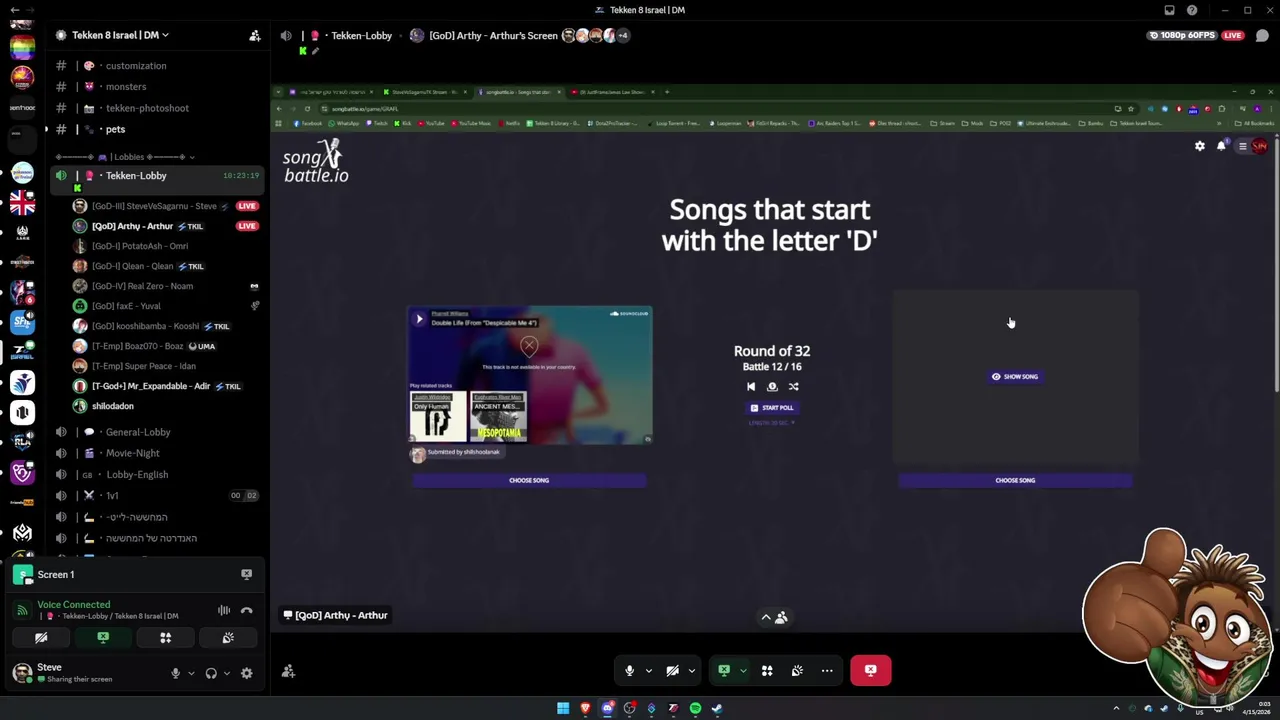Mute Steve's microphone in user panel

tap(175, 673)
